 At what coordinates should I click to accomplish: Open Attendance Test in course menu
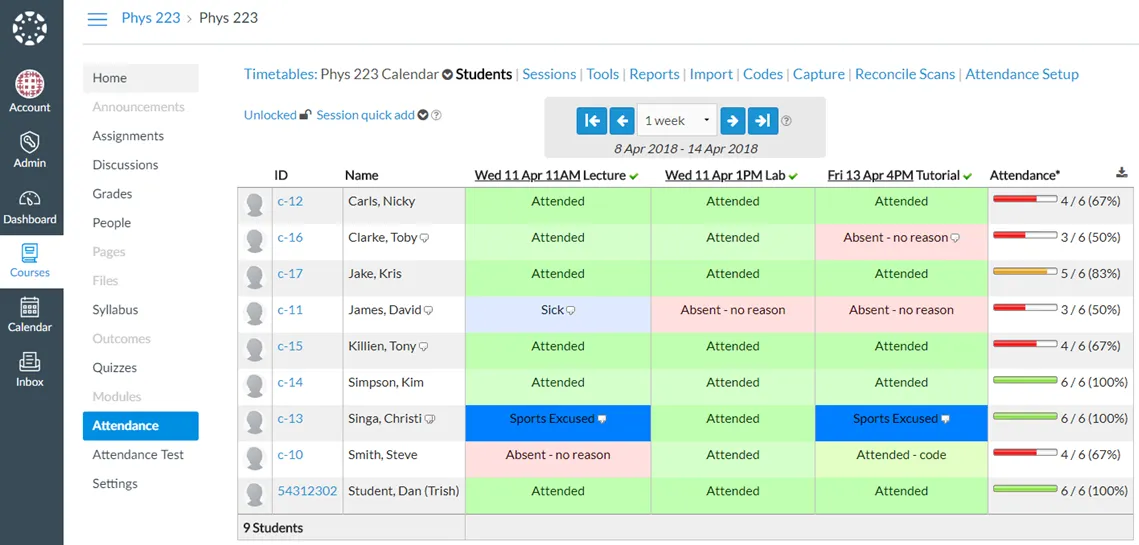coord(138,455)
